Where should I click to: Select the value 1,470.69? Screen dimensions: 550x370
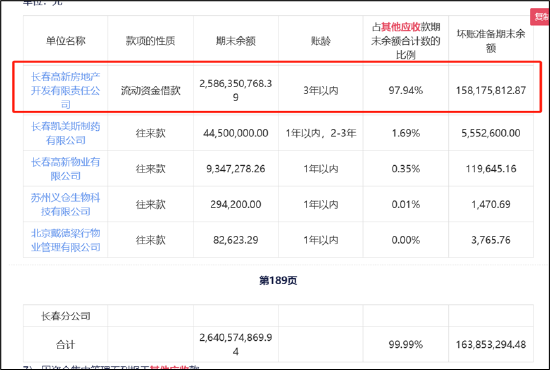(x=491, y=204)
